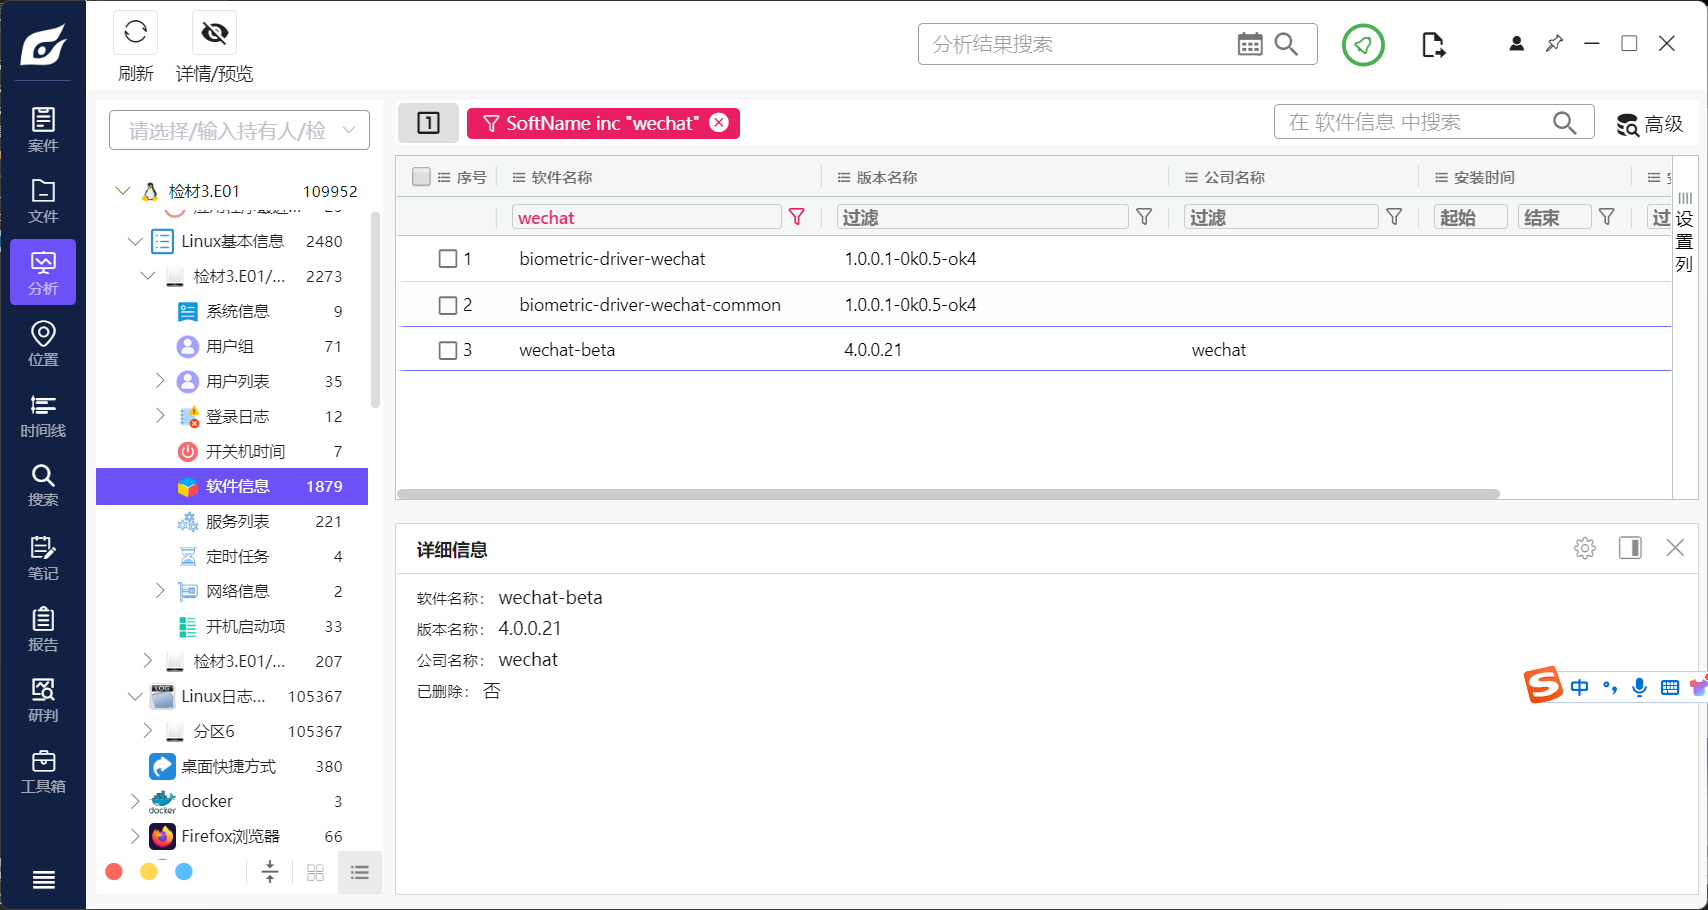Select the 定时任务 tree item

point(232,556)
